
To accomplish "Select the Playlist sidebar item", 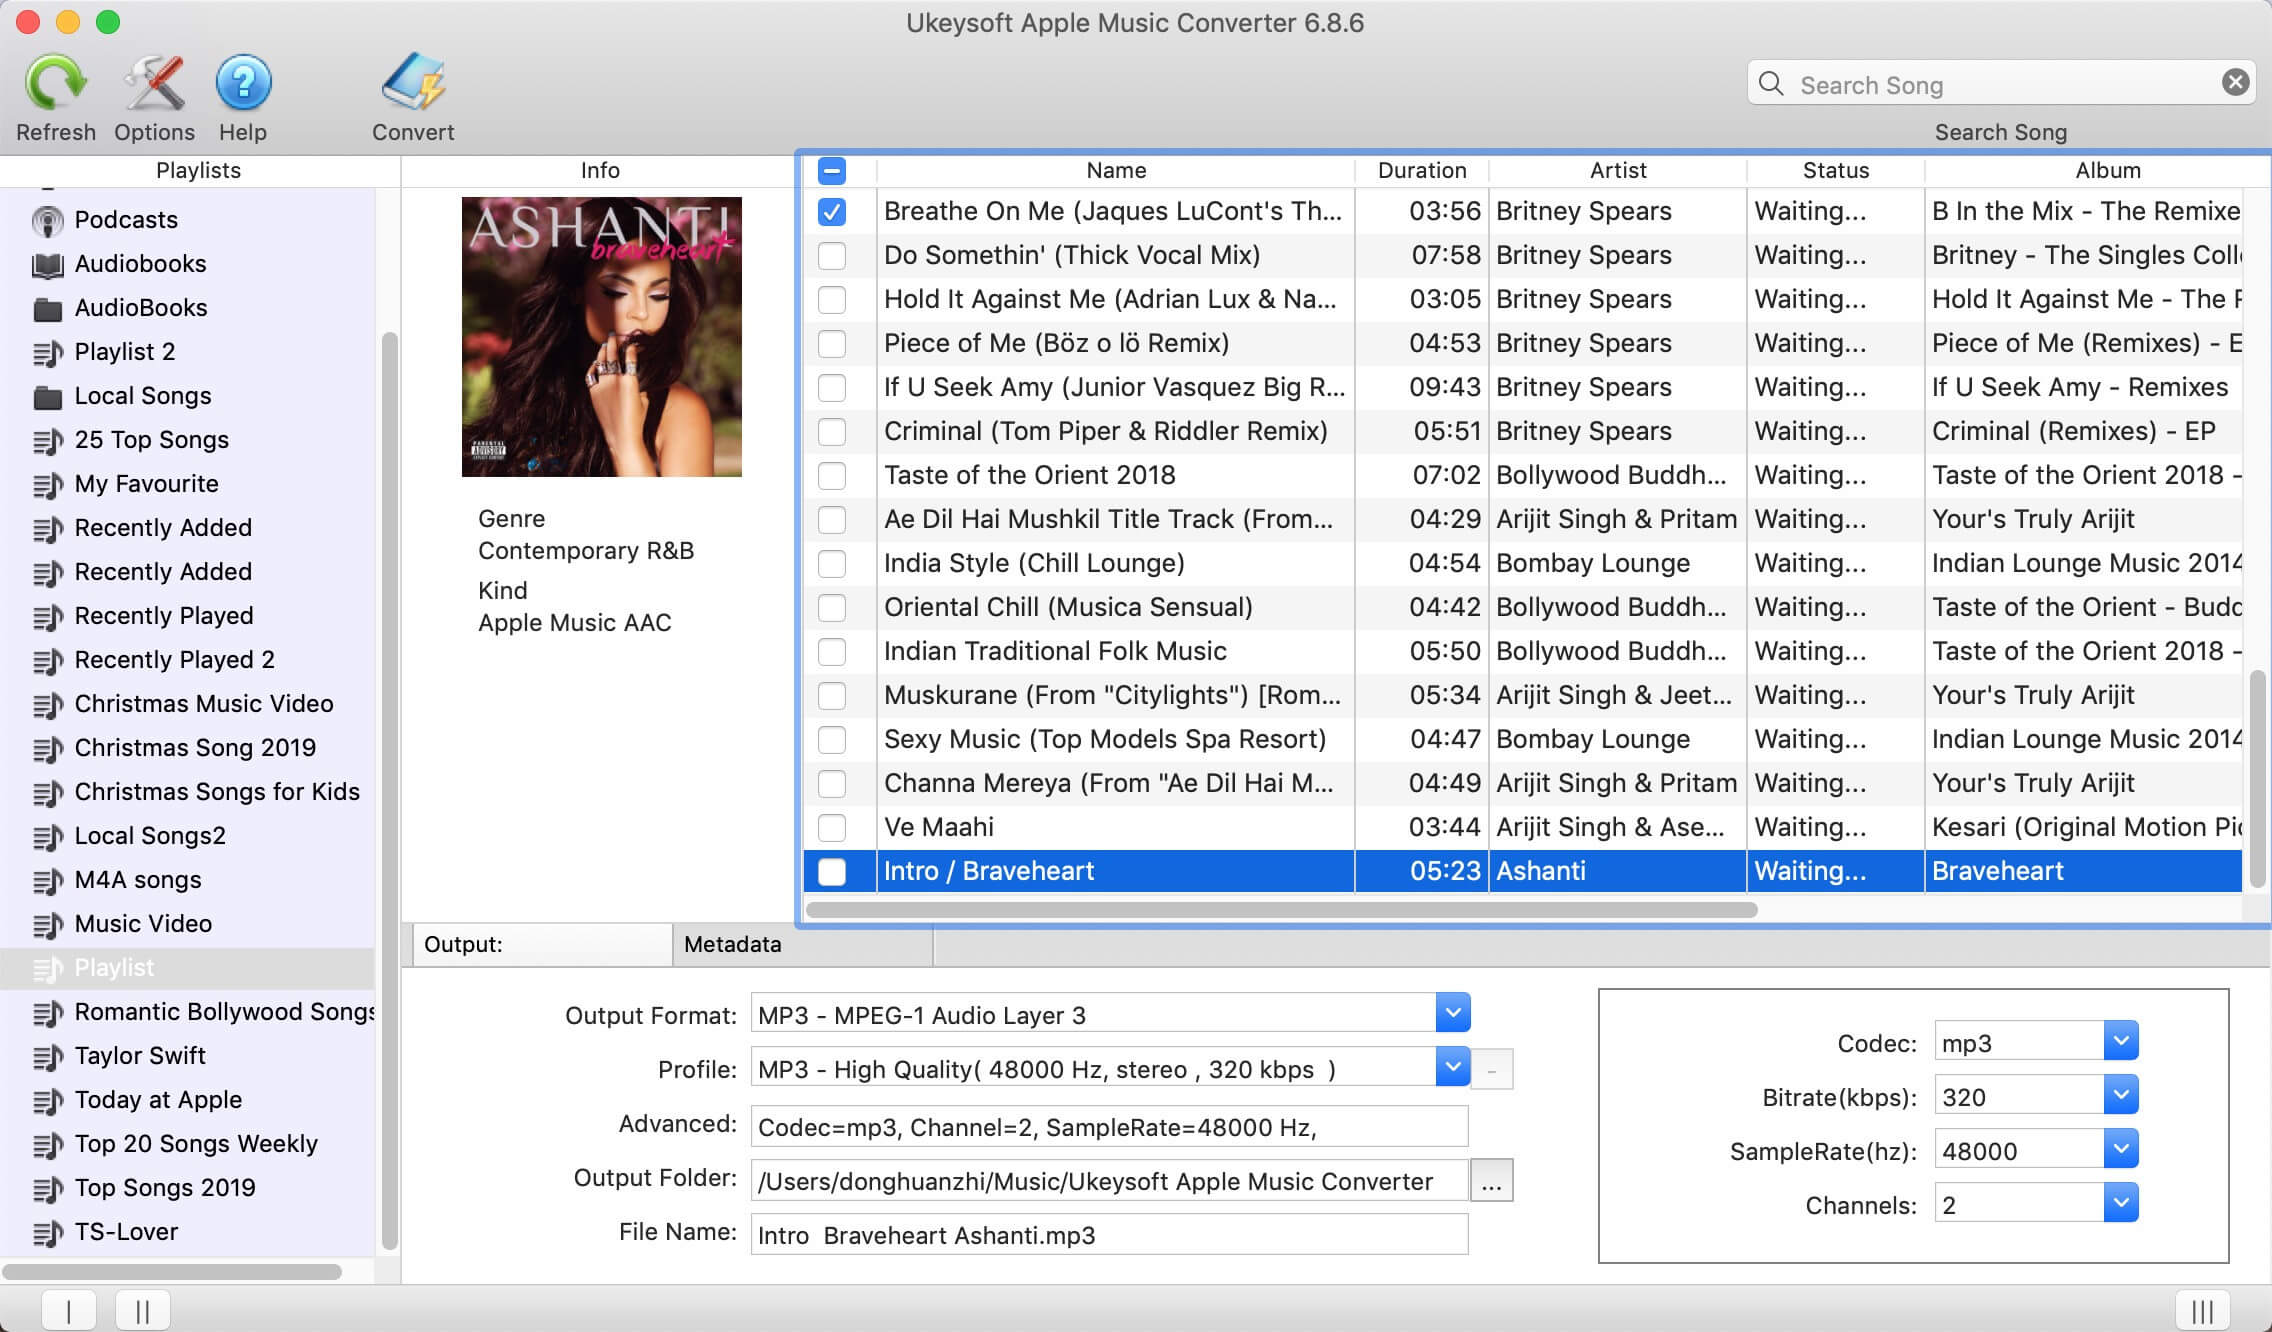I will (x=113, y=966).
